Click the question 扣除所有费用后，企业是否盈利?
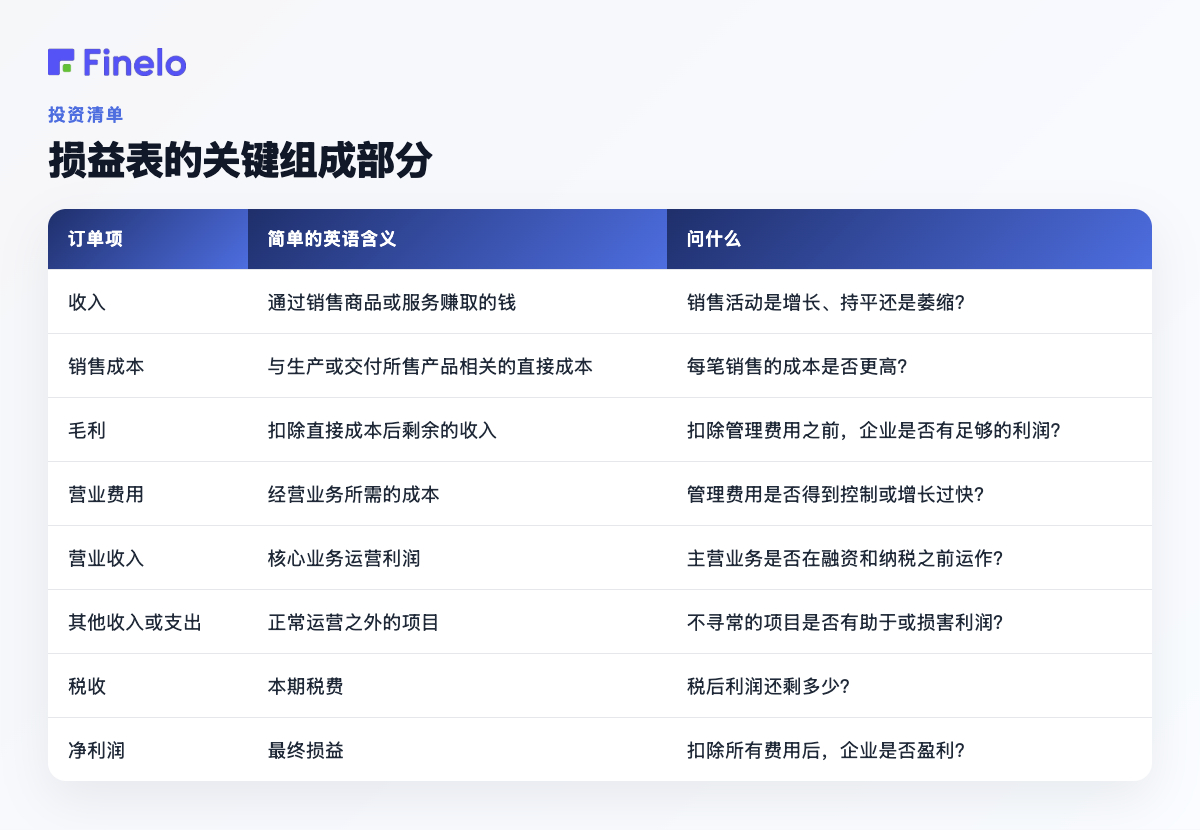This screenshot has height=830, width=1200. pos(826,750)
